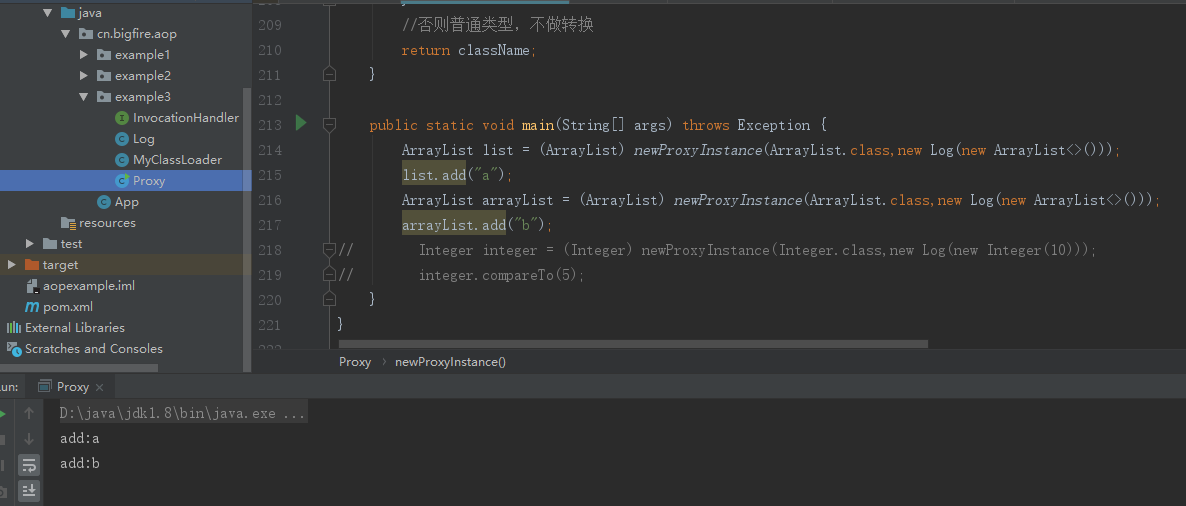This screenshot has height=506, width=1186.
Task: Click the aopexample.iml file icon
Action: tap(32, 287)
